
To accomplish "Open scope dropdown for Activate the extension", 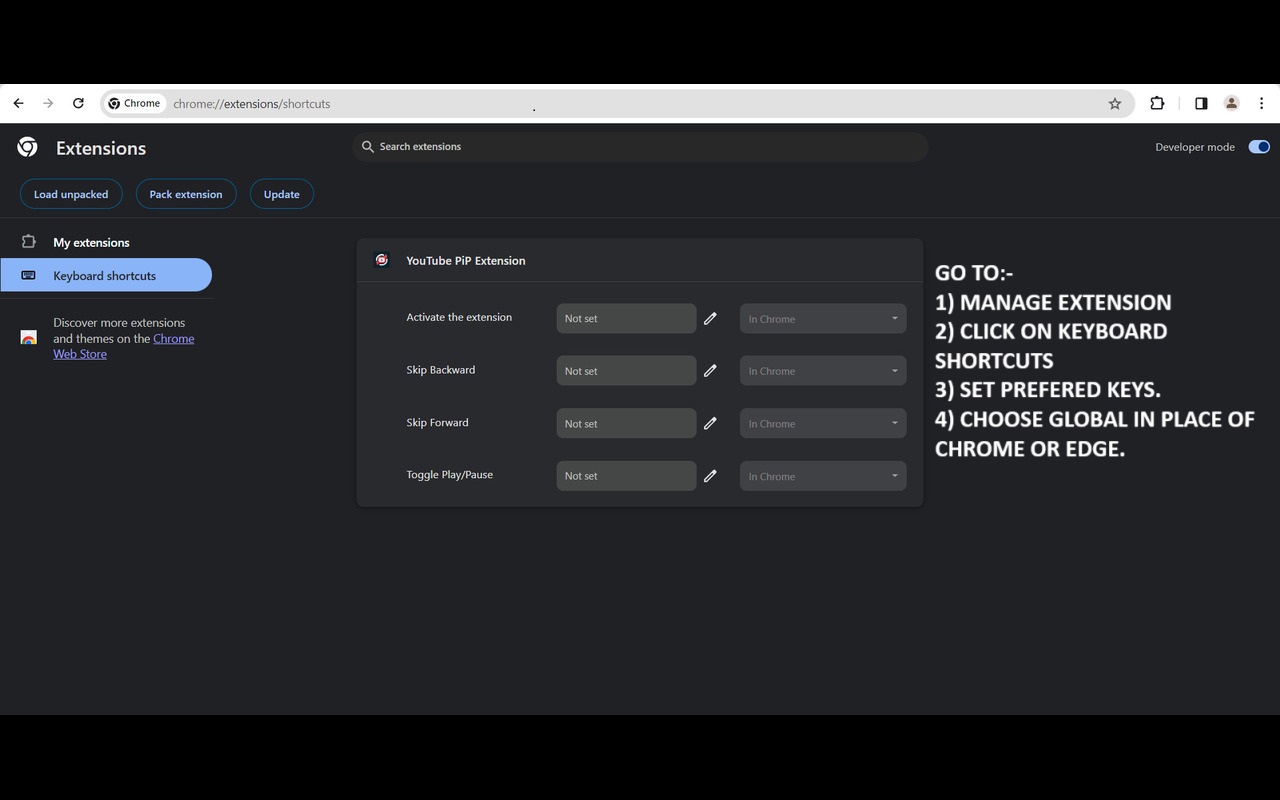I will [823, 318].
